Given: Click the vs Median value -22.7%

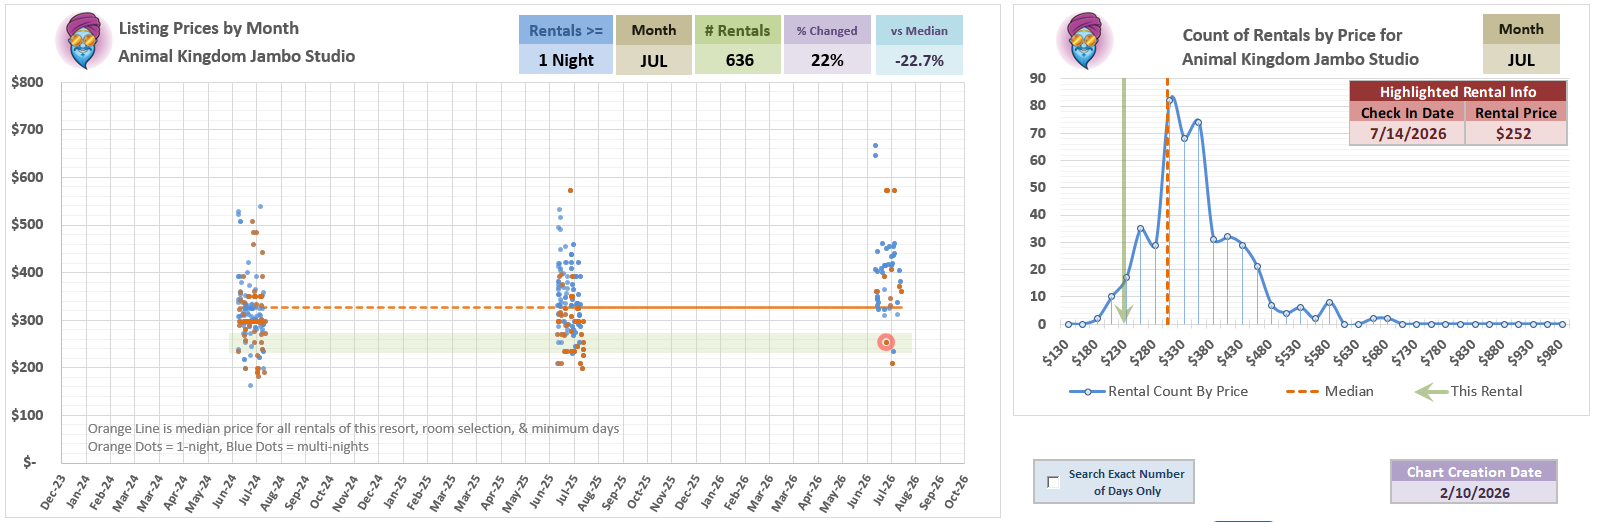Looking at the screenshot, I should [918, 60].
